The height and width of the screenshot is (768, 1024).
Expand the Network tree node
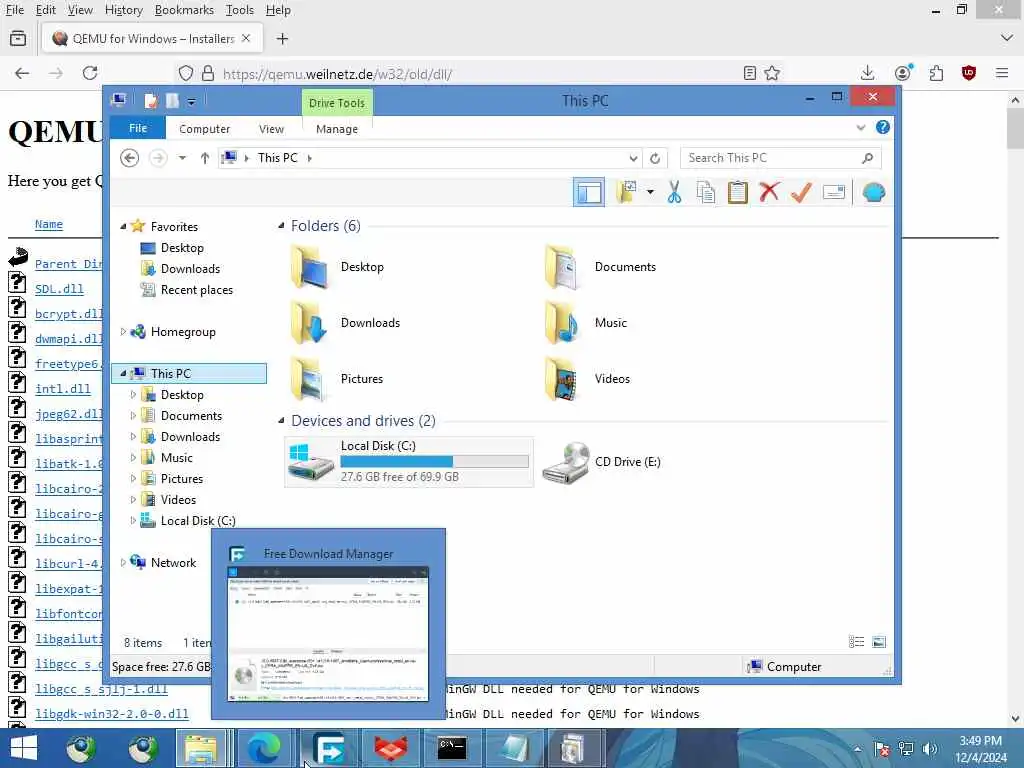(x=123, y=562)
